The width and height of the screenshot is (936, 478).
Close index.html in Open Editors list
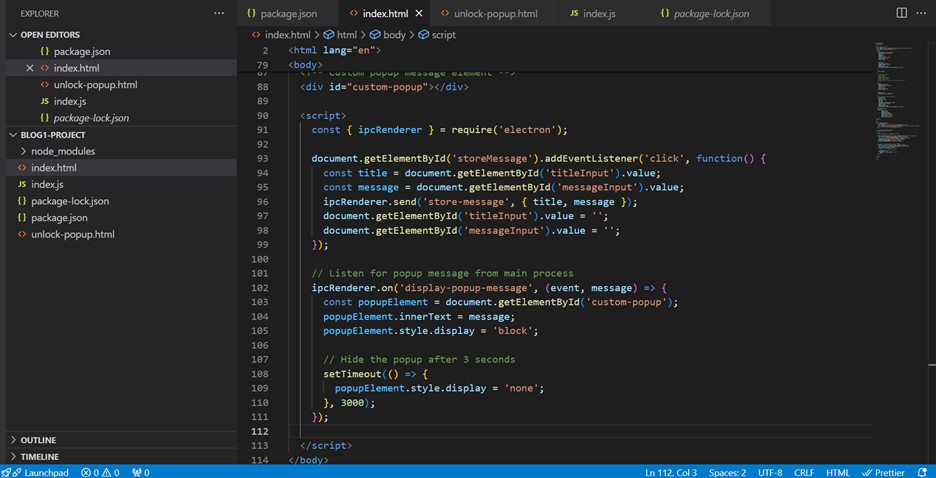pos(29,68)
